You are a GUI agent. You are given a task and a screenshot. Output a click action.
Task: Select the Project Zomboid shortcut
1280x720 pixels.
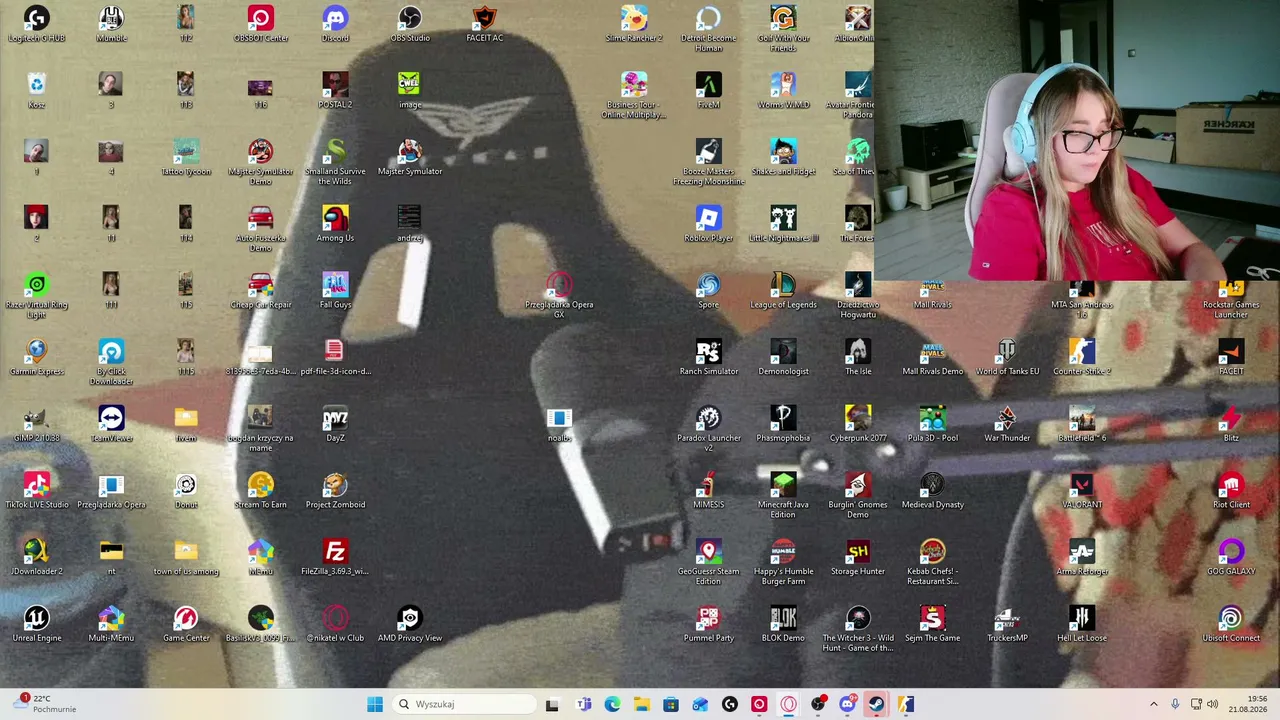(x=335, y=491)
